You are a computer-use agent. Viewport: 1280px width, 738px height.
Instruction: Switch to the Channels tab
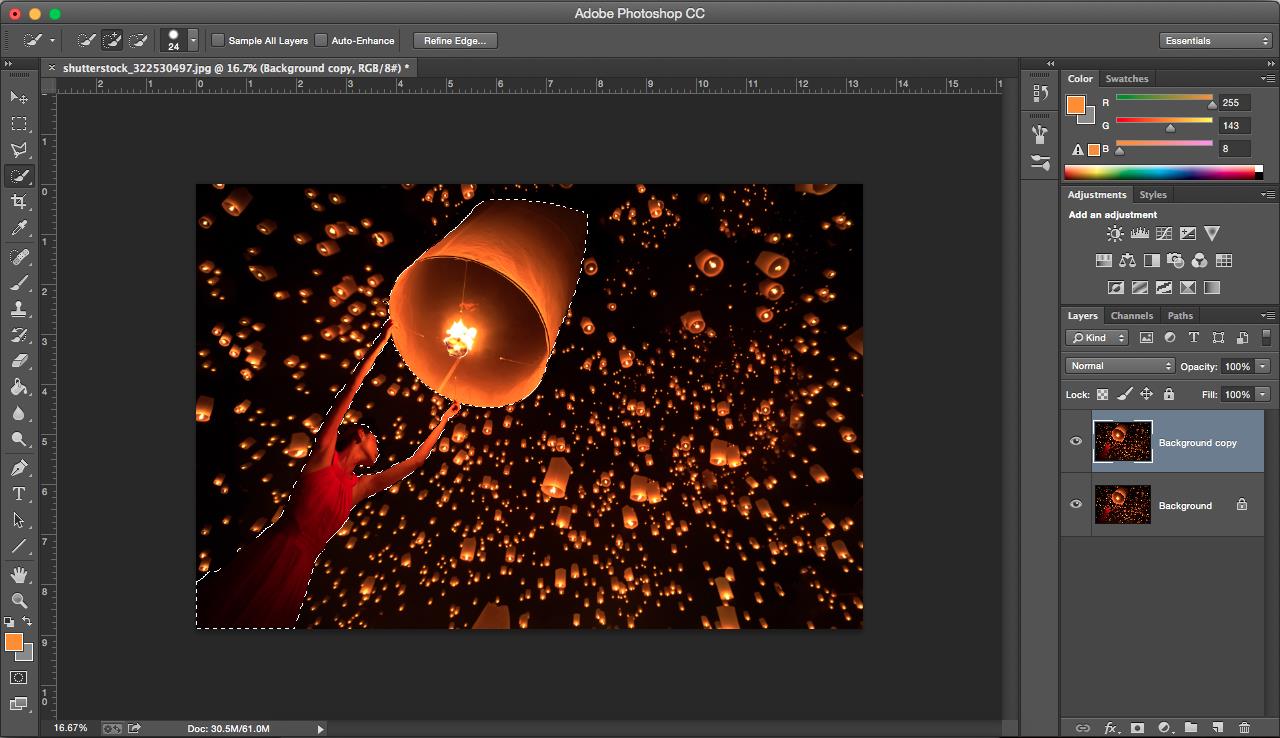coord(1132,316)
